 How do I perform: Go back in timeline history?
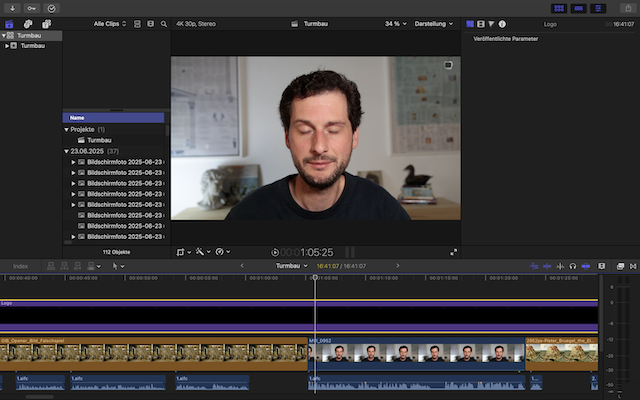tap(242, 266)
